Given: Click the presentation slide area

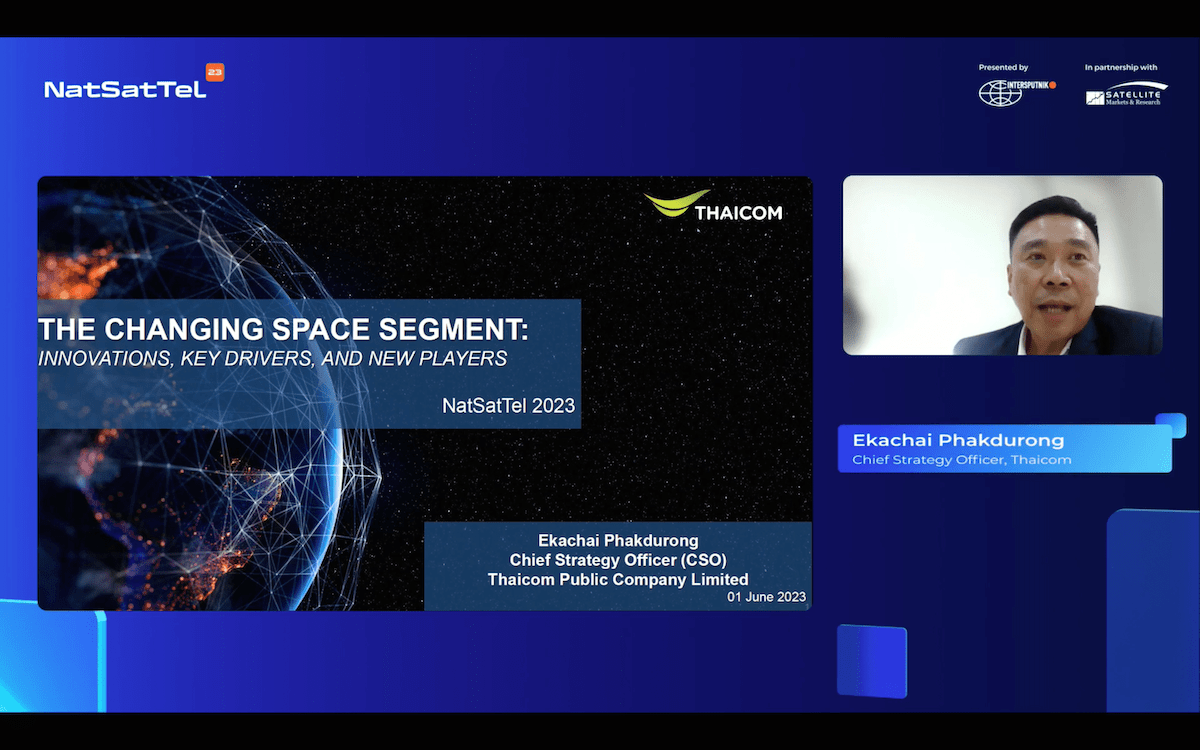Looking at the screenshot, I should click(x=425, y=393).
